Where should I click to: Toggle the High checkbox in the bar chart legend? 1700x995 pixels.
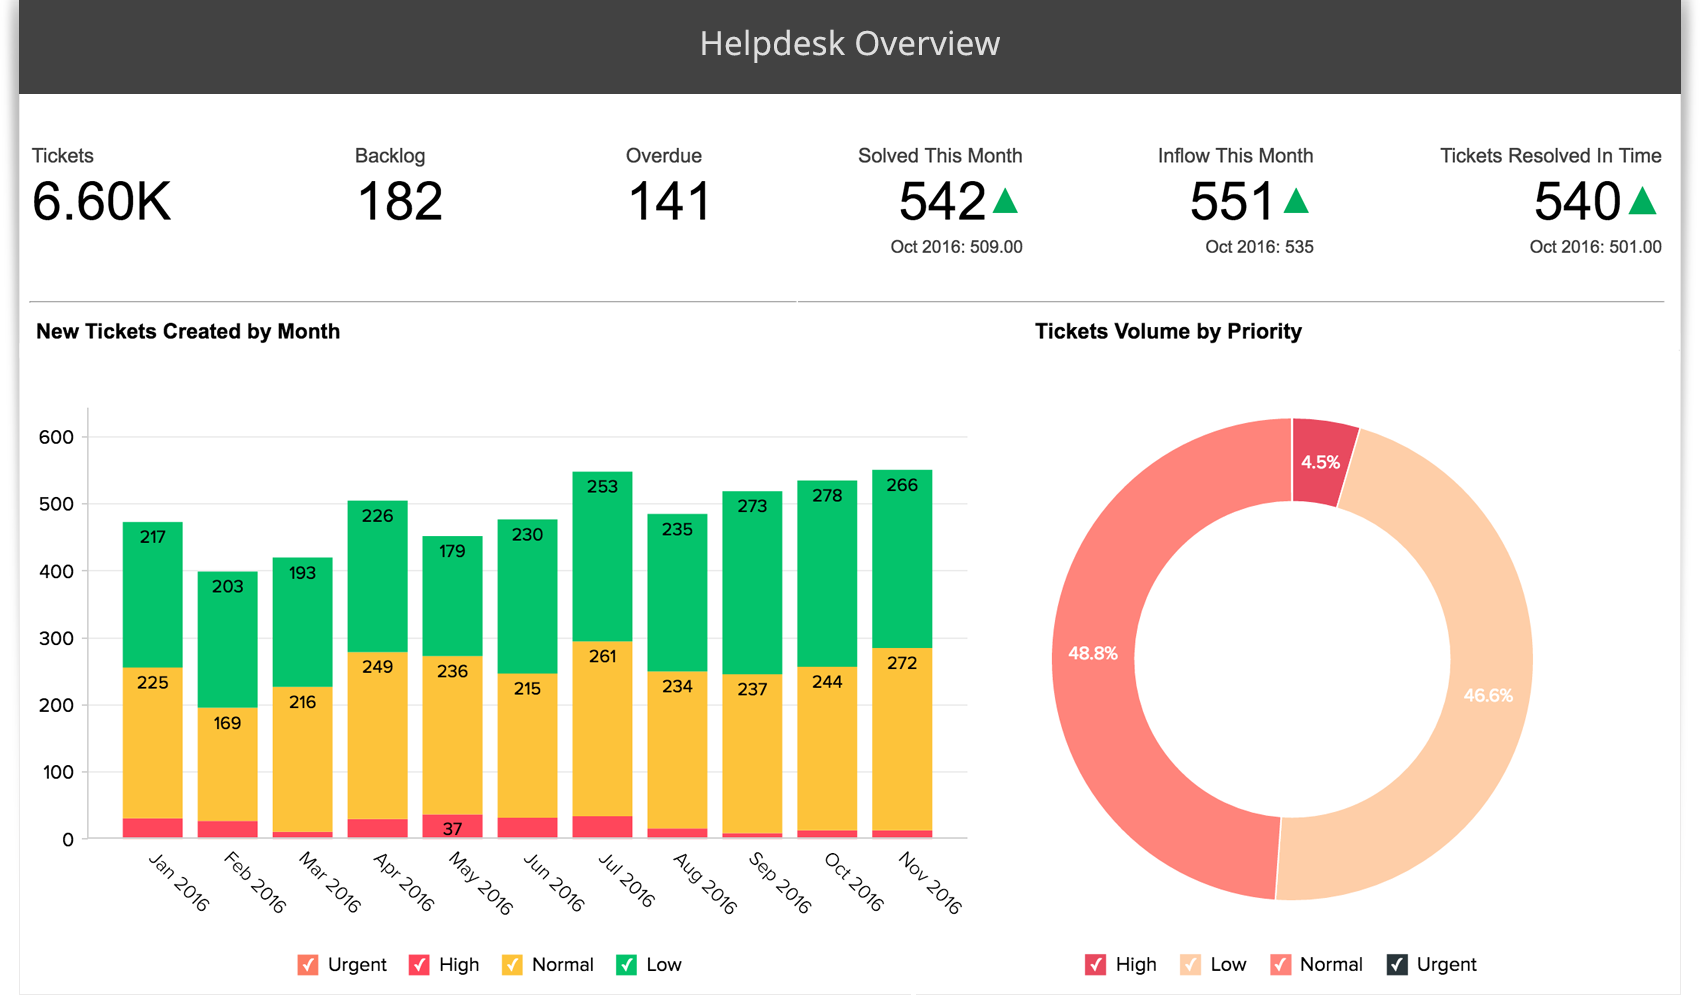419,964
